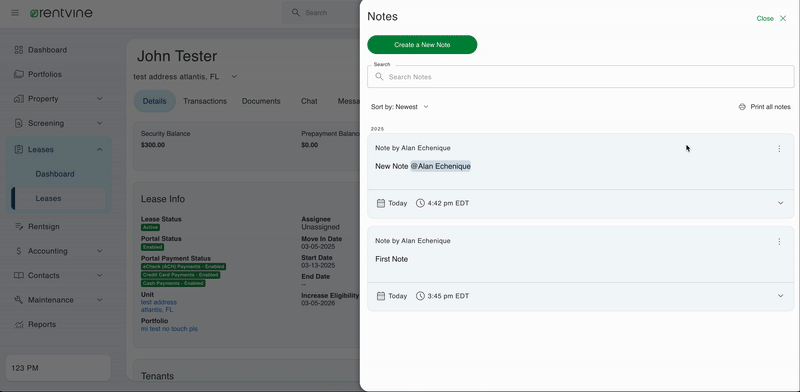Switch to the Chat tab
The height and width of the screenshot is (392, 800).
309,101
